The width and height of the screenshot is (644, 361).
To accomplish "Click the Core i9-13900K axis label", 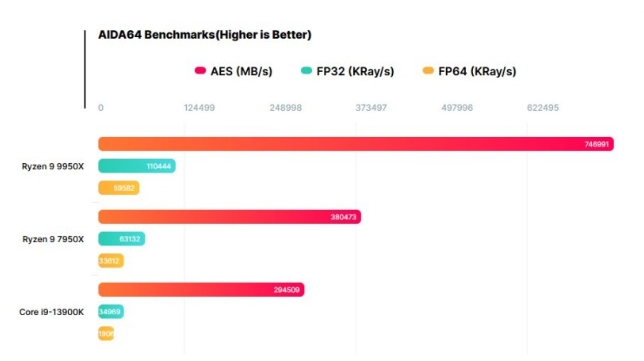I will [x=51, y=312].
